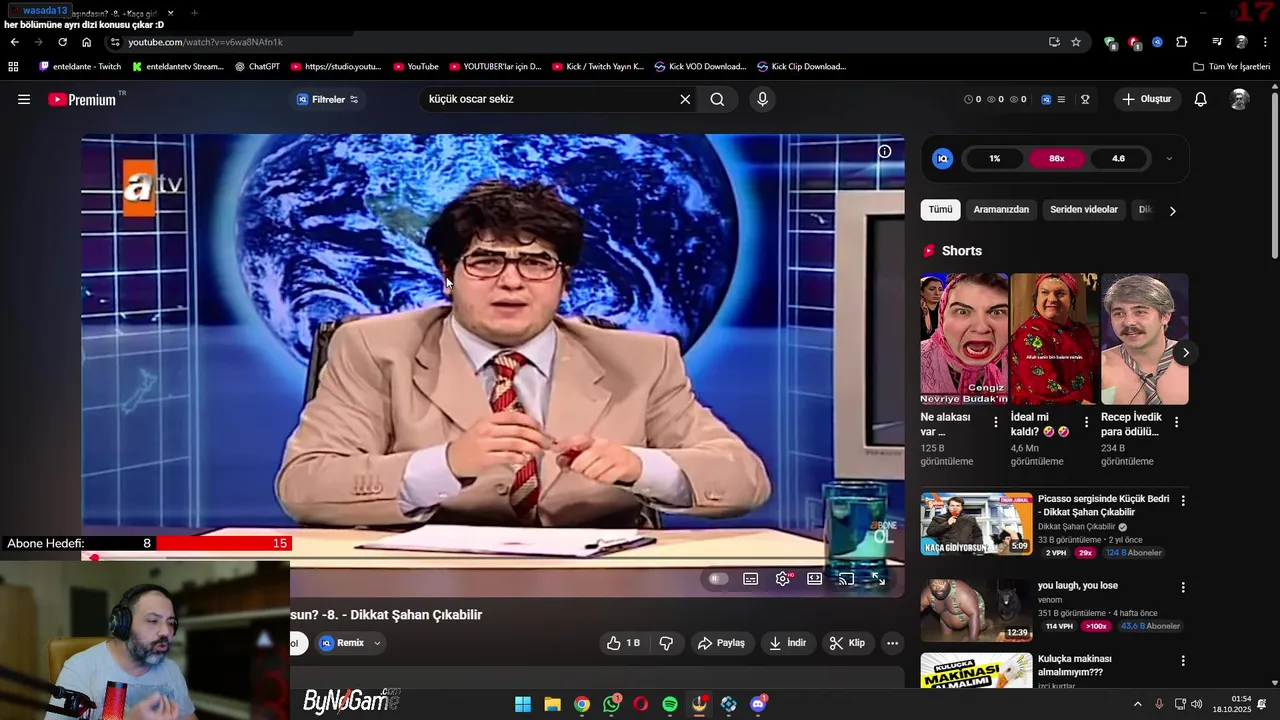Reload the current page
The image size is (1280, 720).
pyautogui.click(x=62, y=42)
